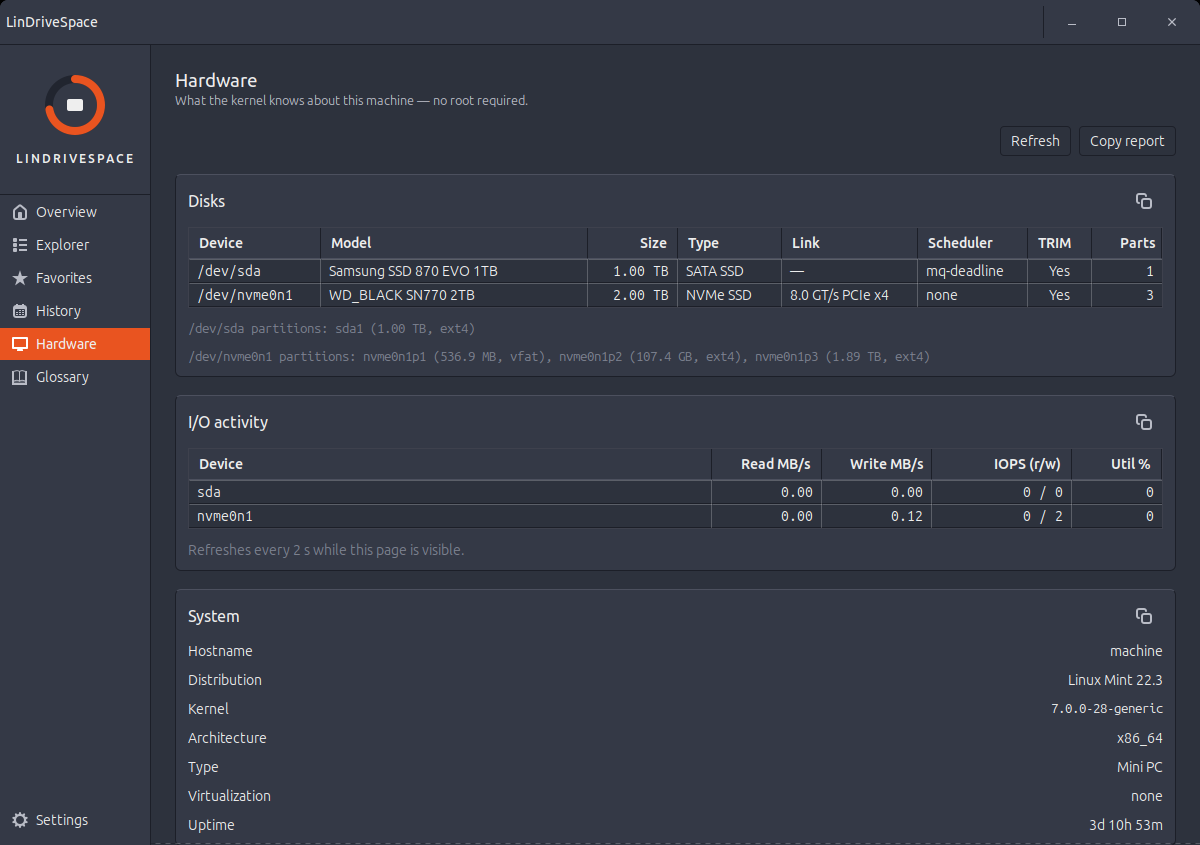Click the SATA SSD type cell
This screenshot has height=845, width=1200.
[x=729, y=271]
